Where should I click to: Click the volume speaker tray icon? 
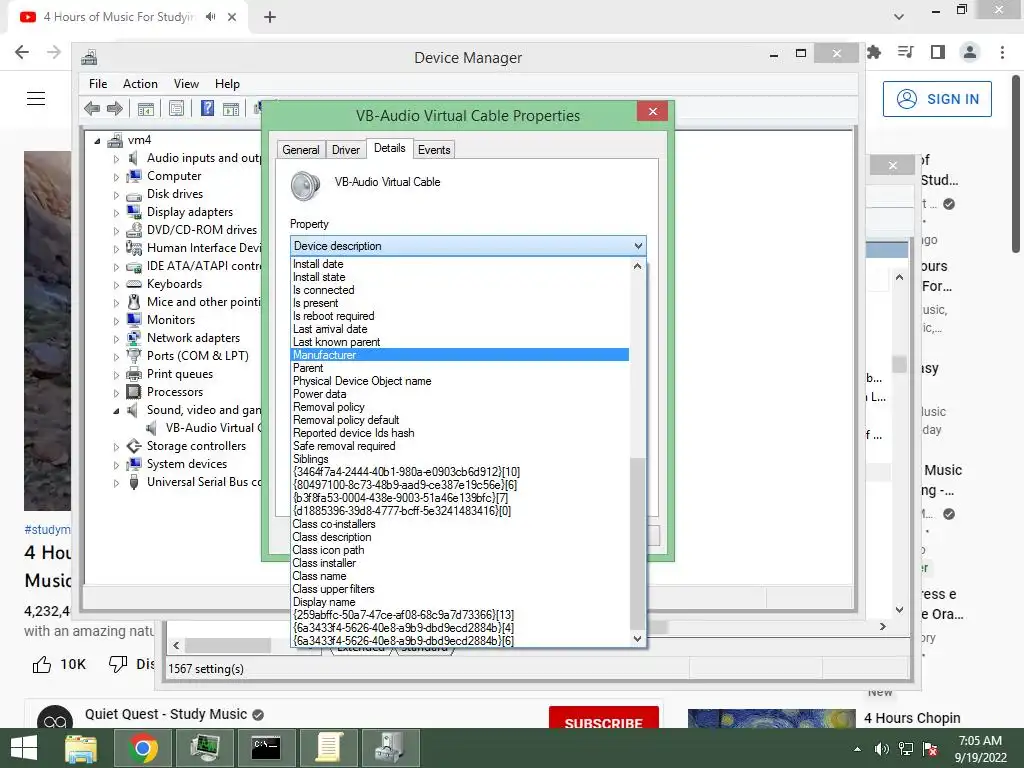(x=881, y=749)
